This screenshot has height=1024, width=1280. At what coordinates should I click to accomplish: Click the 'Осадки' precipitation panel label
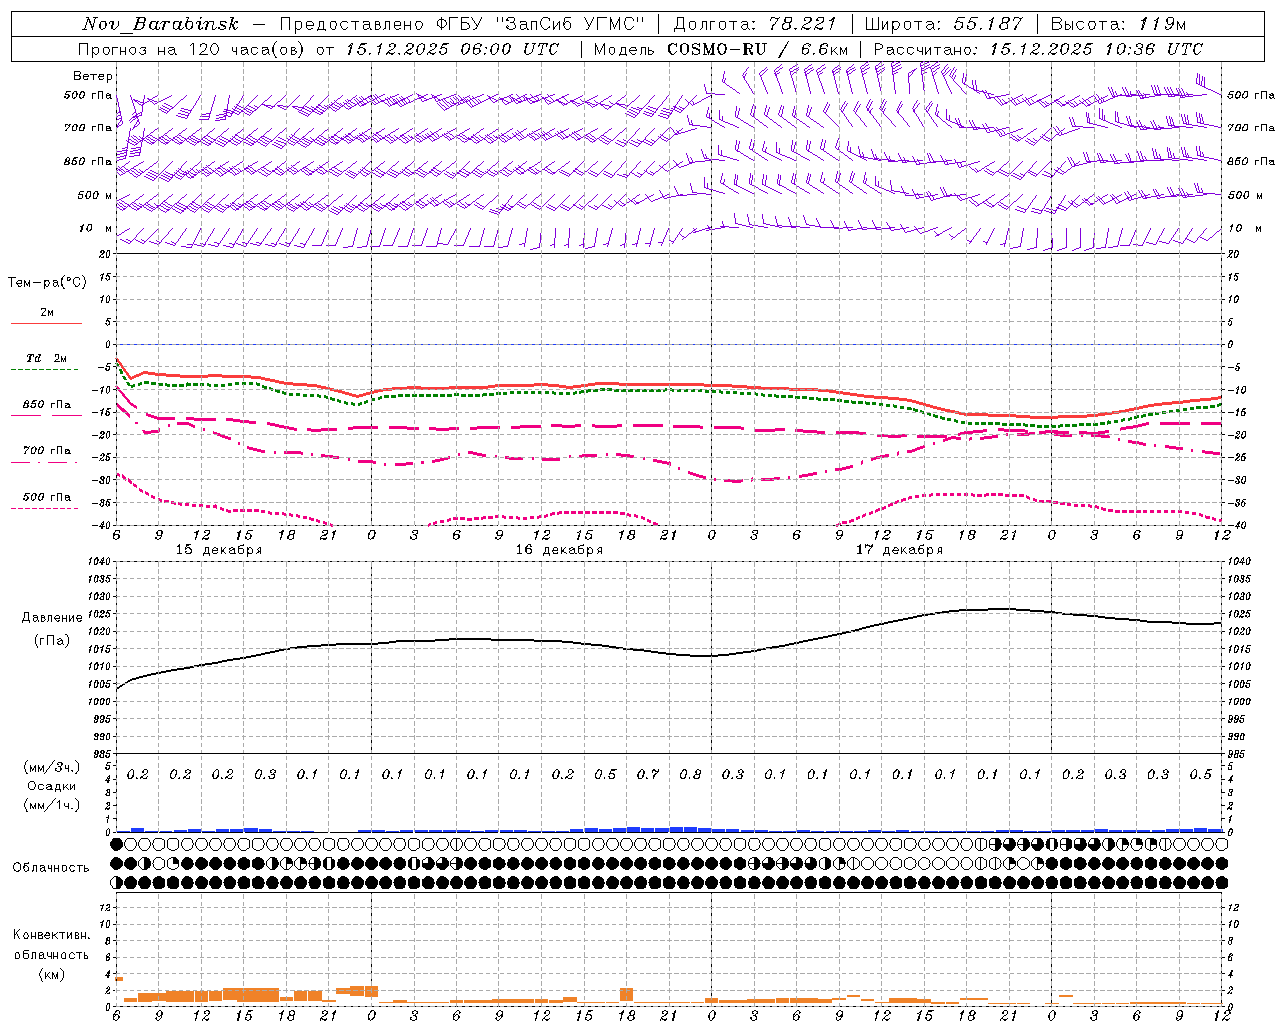click(52, 786)
